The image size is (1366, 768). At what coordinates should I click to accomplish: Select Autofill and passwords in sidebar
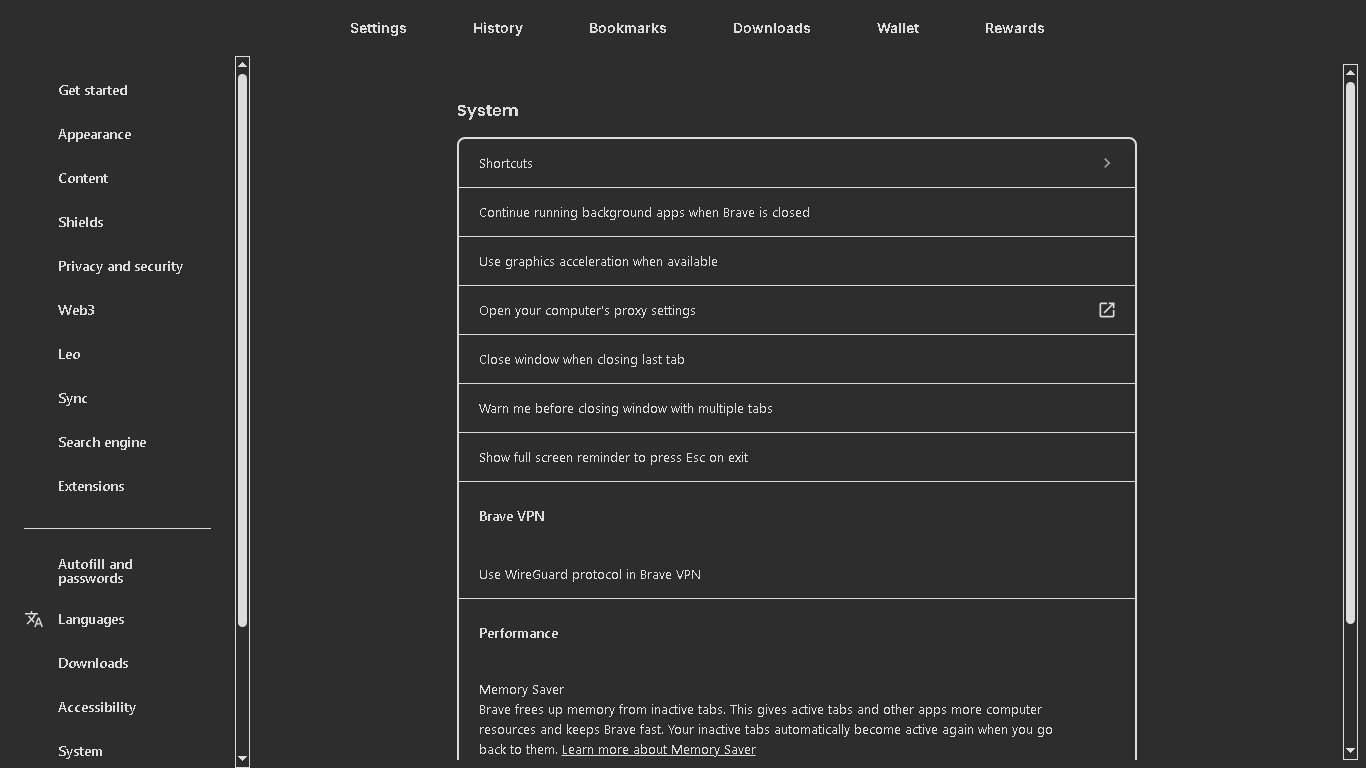coord(95,571)
